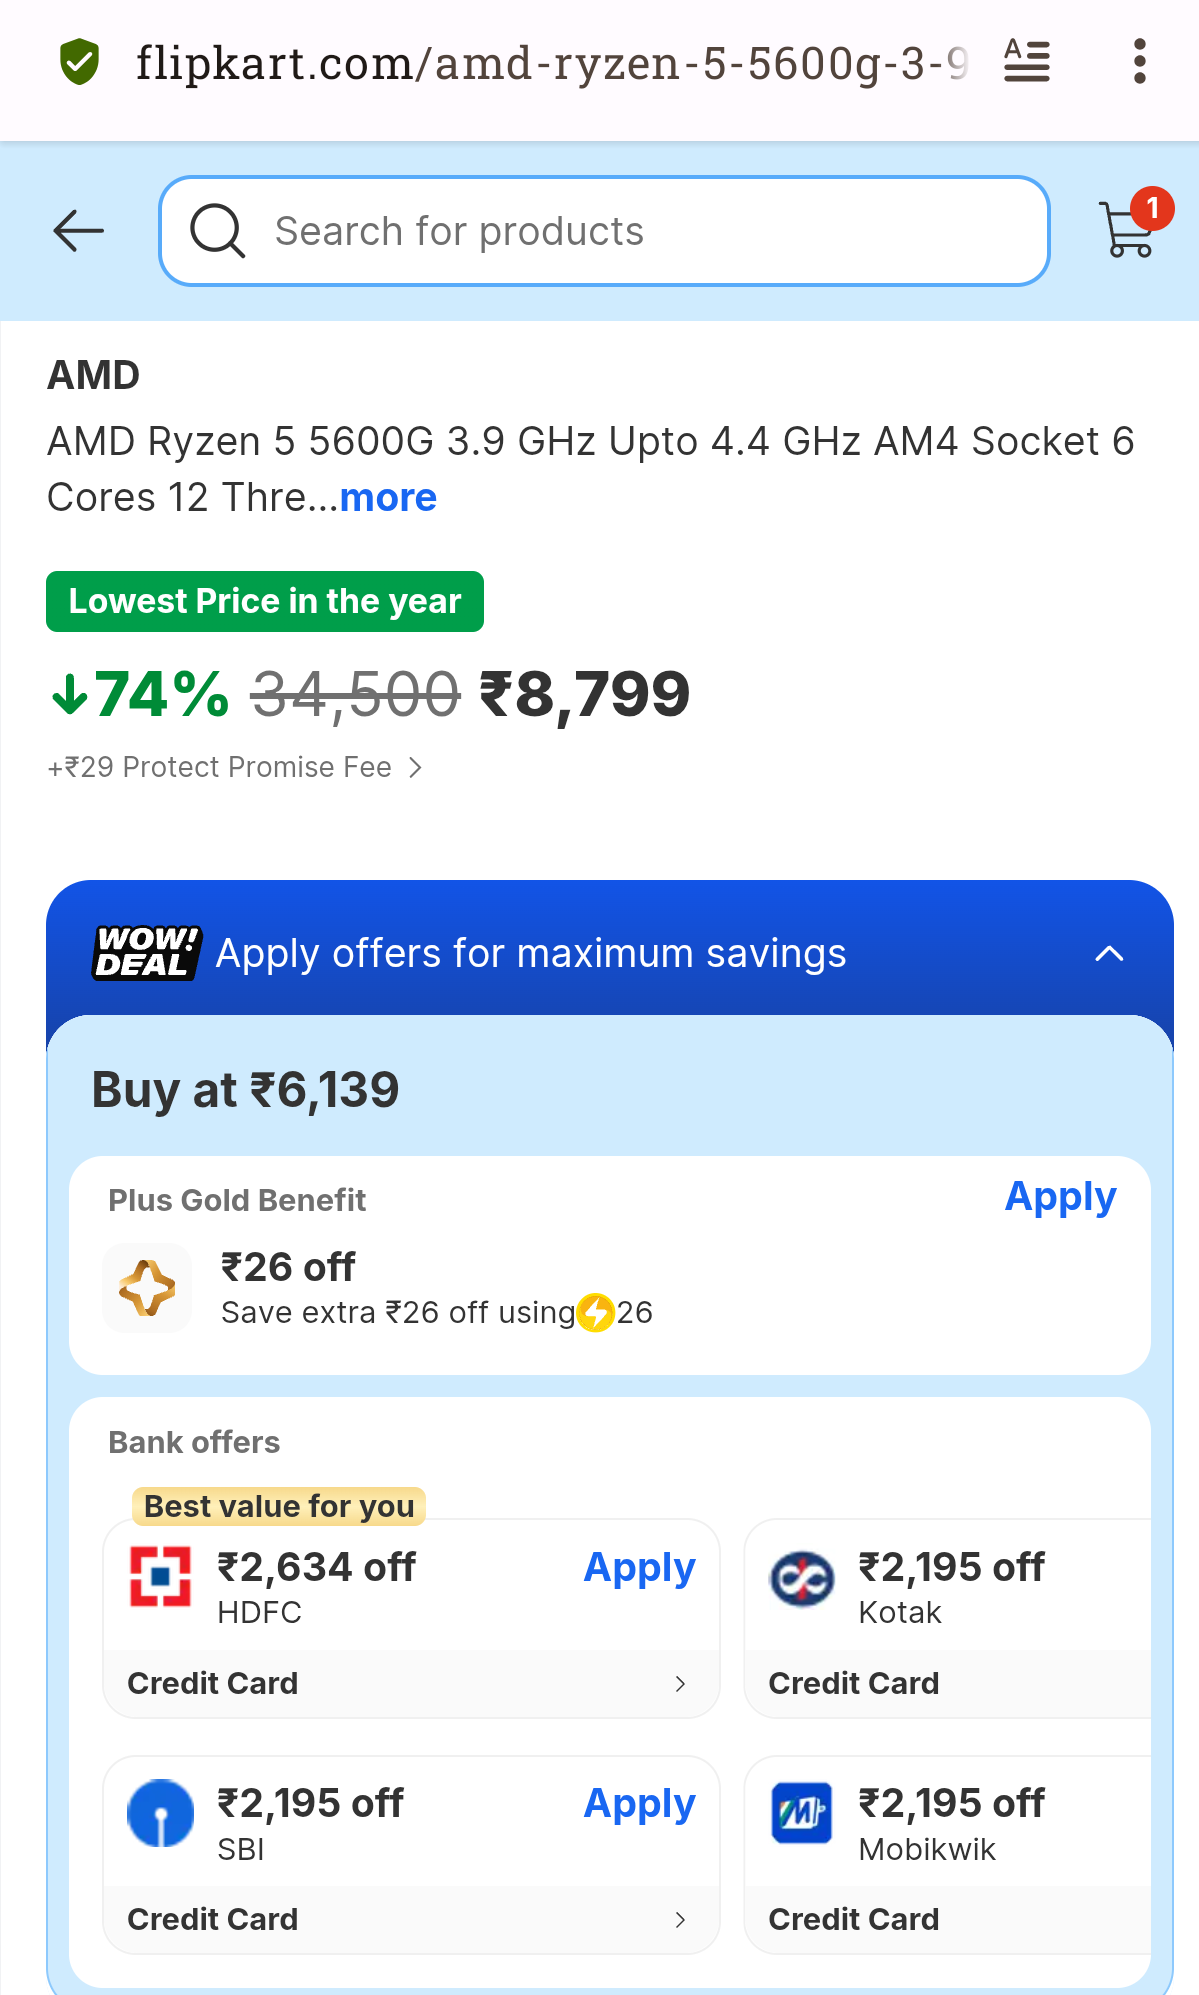Select the browser URL address text
This screenshot has width=1199, height=1995.
(x=552, y=63)
